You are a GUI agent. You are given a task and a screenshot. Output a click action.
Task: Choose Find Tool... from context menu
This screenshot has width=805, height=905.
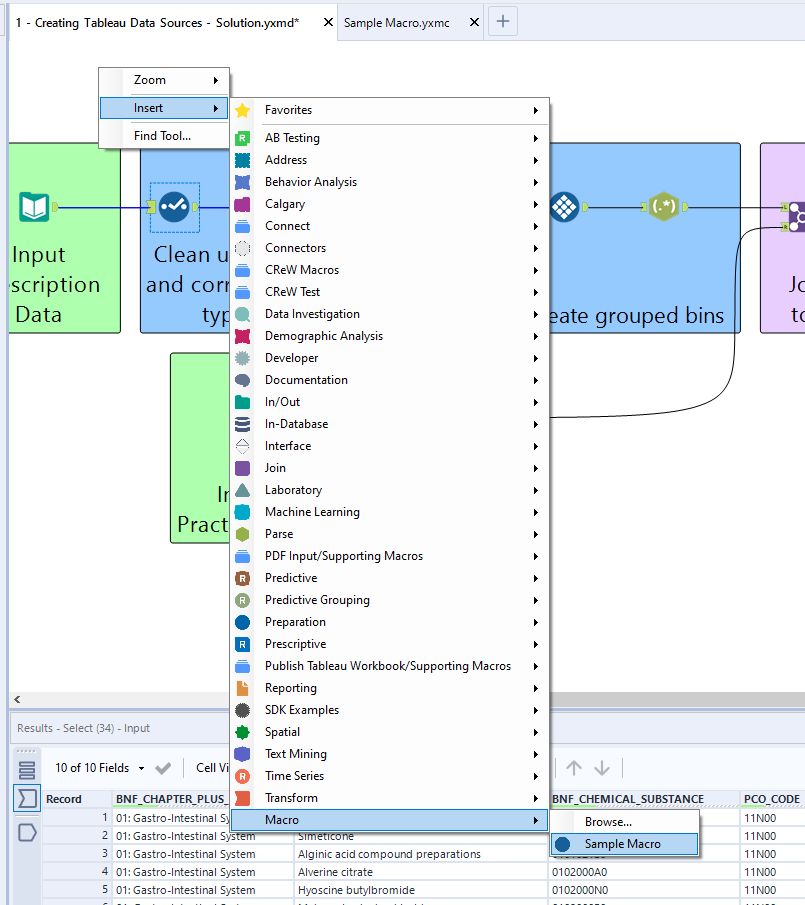pos(164,136)
